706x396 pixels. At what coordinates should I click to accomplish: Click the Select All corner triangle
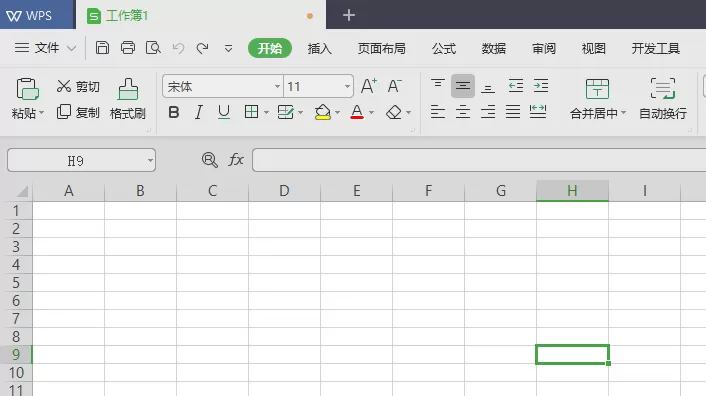23,192
